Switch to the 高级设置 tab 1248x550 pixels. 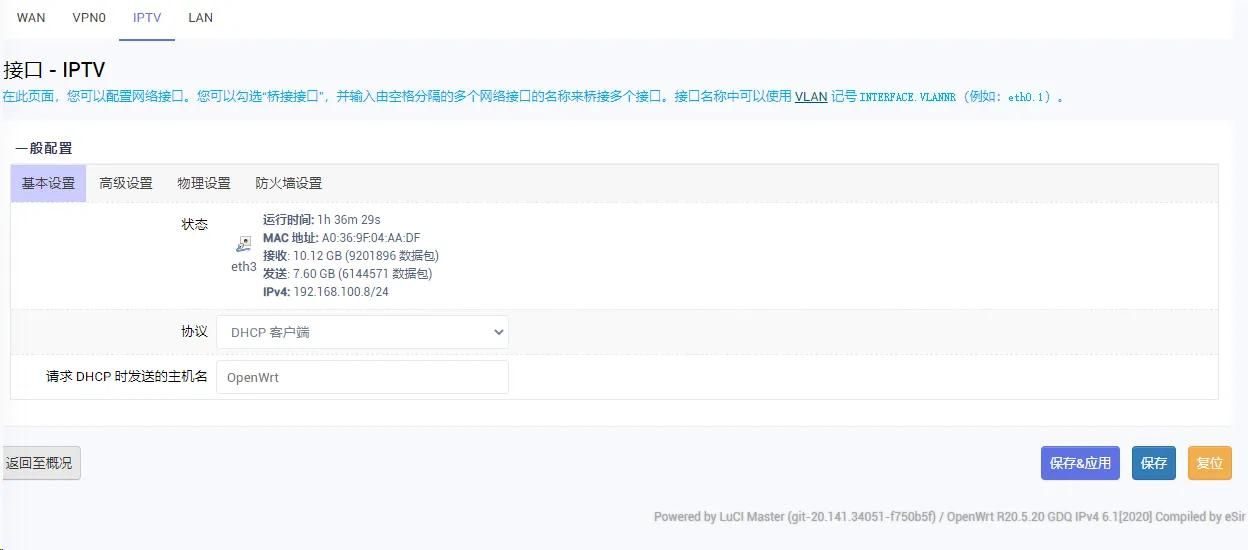[126, 183]
